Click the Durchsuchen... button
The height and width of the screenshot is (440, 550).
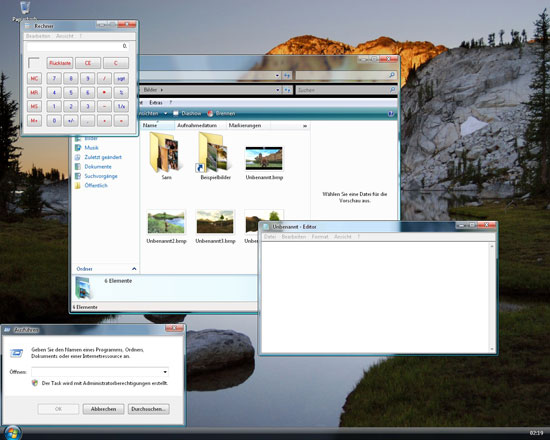coord(148,409)
